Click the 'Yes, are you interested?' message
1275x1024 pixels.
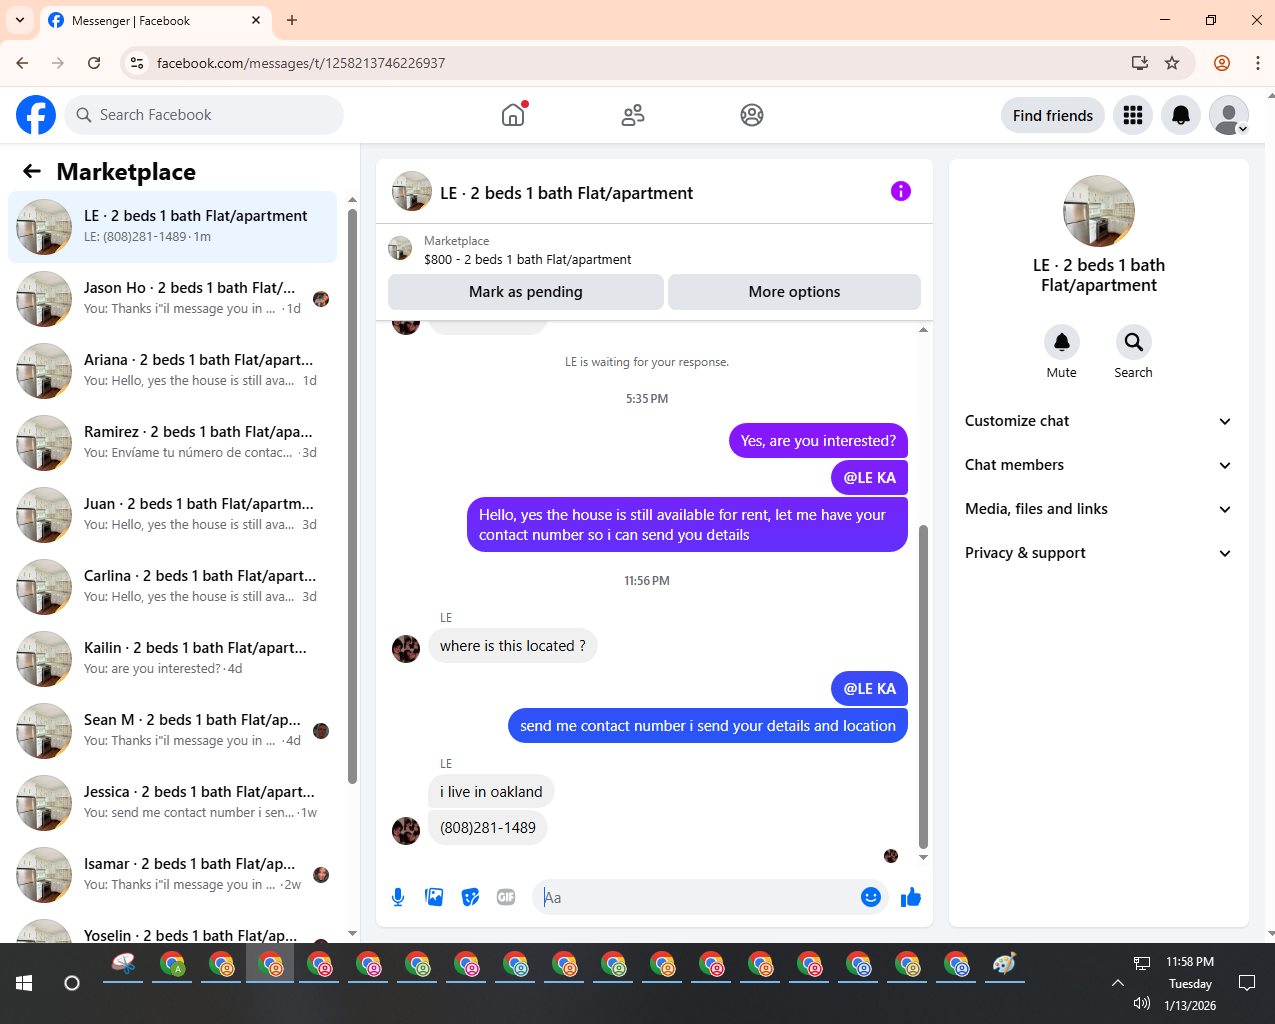pyautogui.click(x=818, y=441)
